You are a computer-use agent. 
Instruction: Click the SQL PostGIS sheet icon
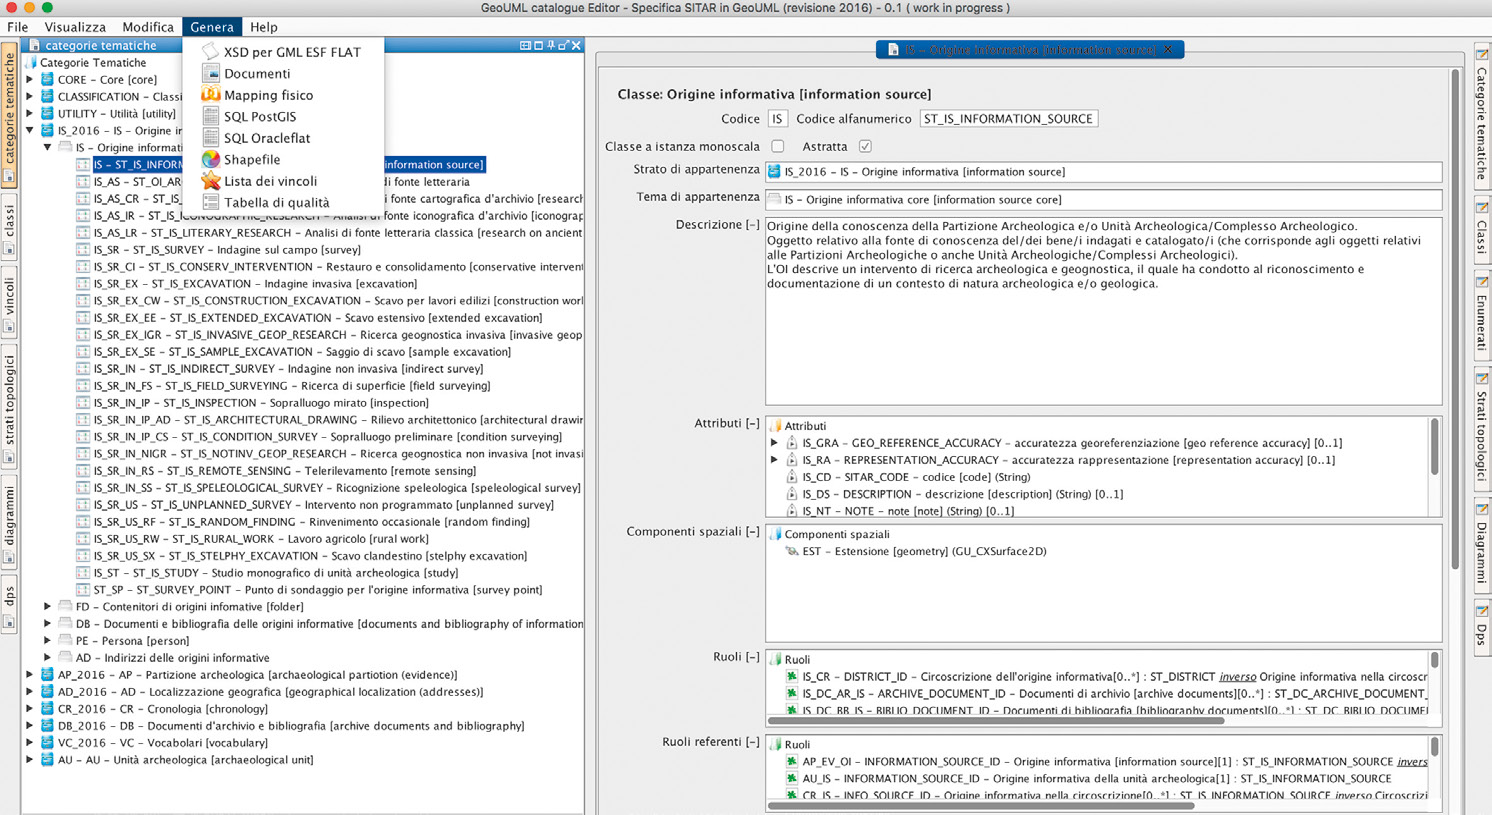[210, 116]
